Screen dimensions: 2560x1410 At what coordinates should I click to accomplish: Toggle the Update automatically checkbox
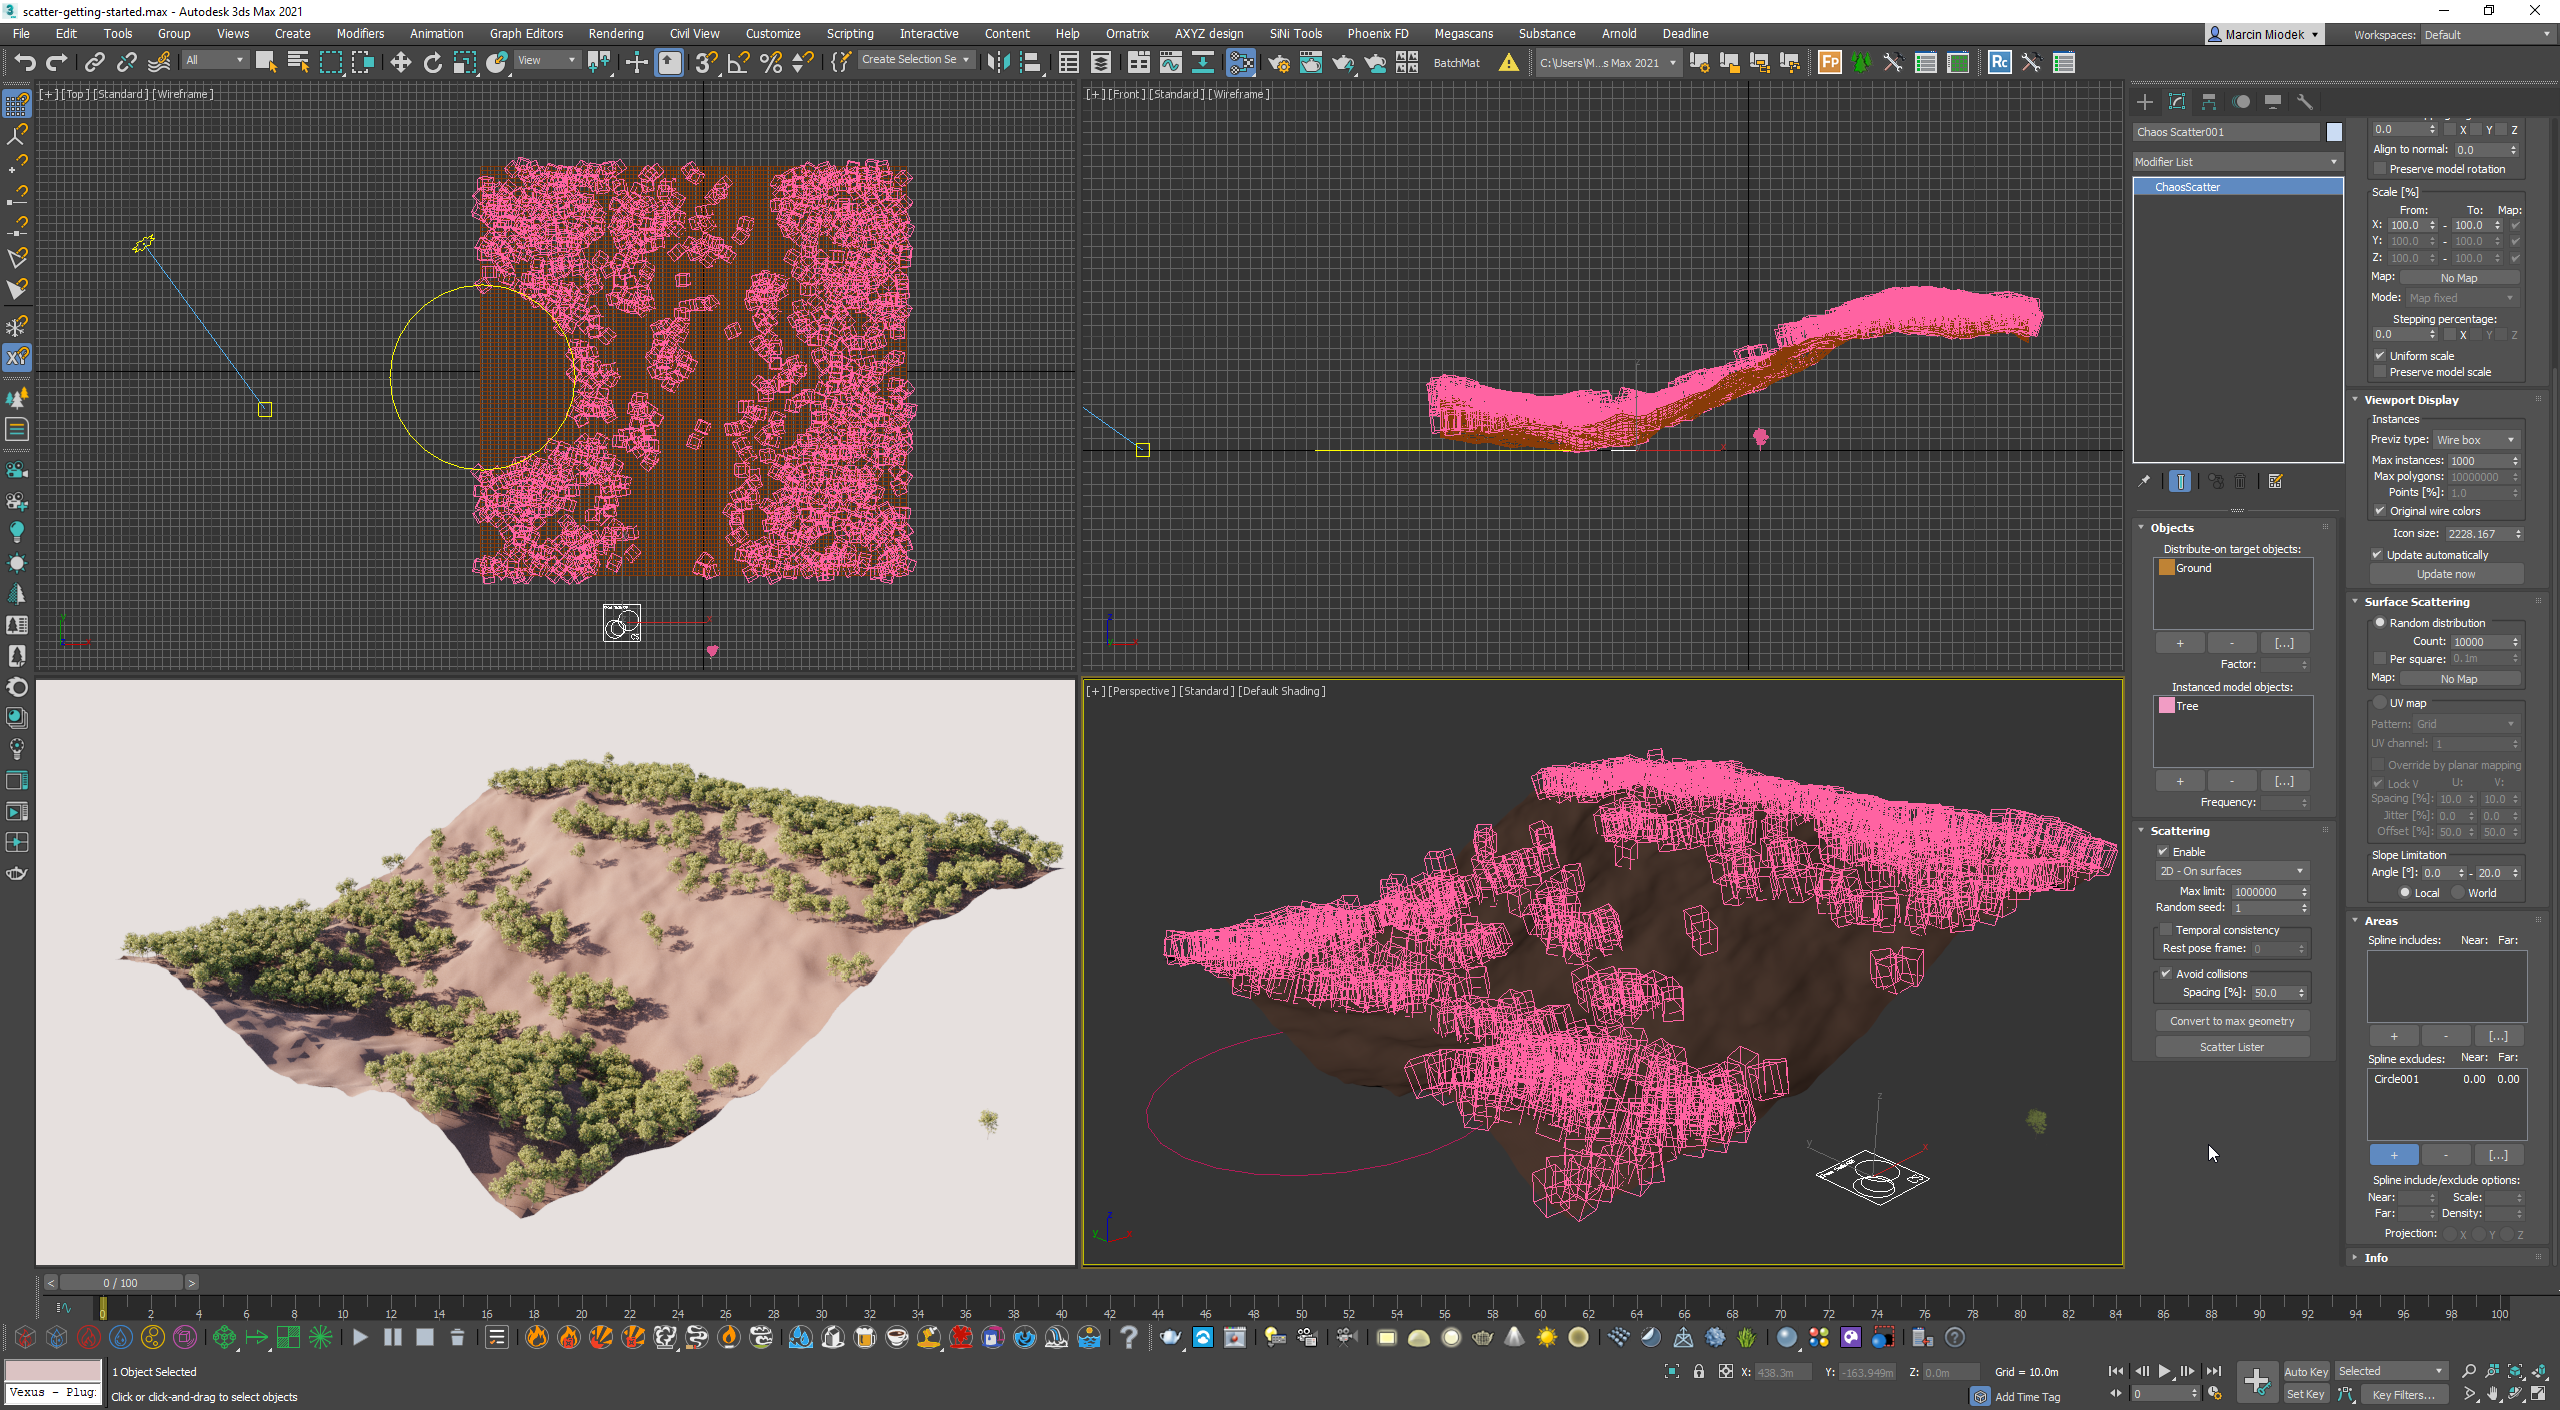(x=2377, y=555)
